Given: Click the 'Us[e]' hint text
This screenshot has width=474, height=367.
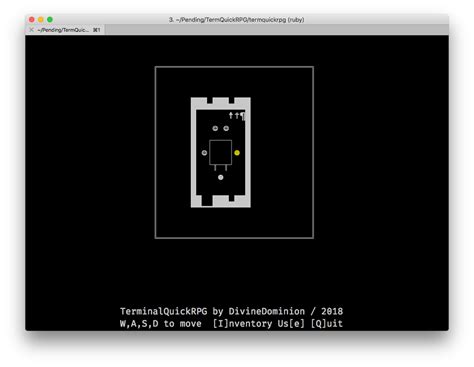Looking at the screenshot, I should click(291, 324).
